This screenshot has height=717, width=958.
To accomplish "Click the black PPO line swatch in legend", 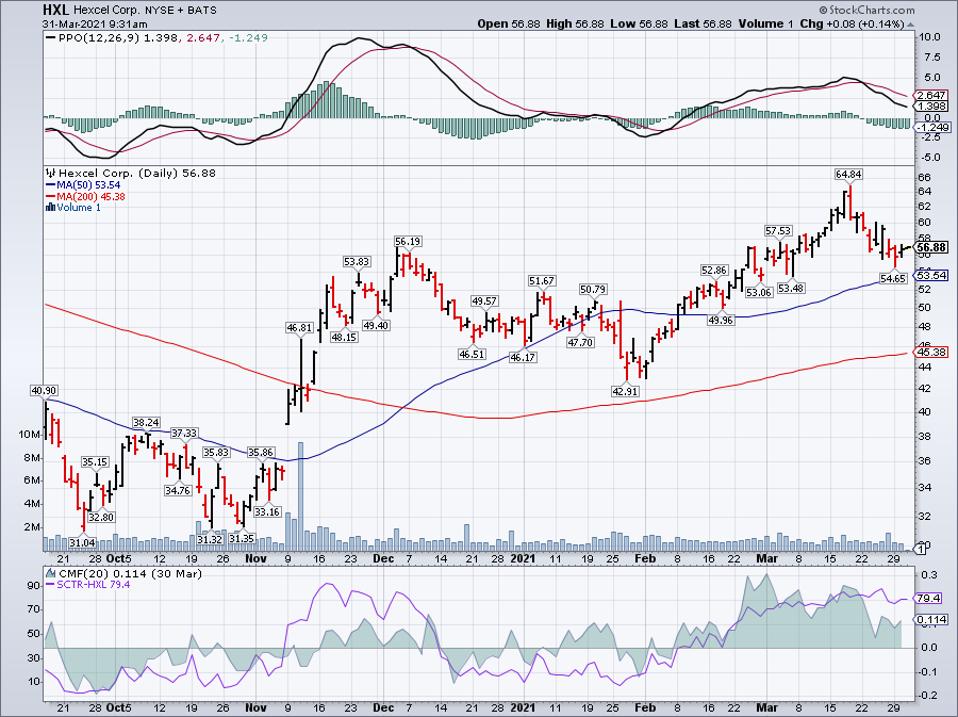I will point(50,38).
